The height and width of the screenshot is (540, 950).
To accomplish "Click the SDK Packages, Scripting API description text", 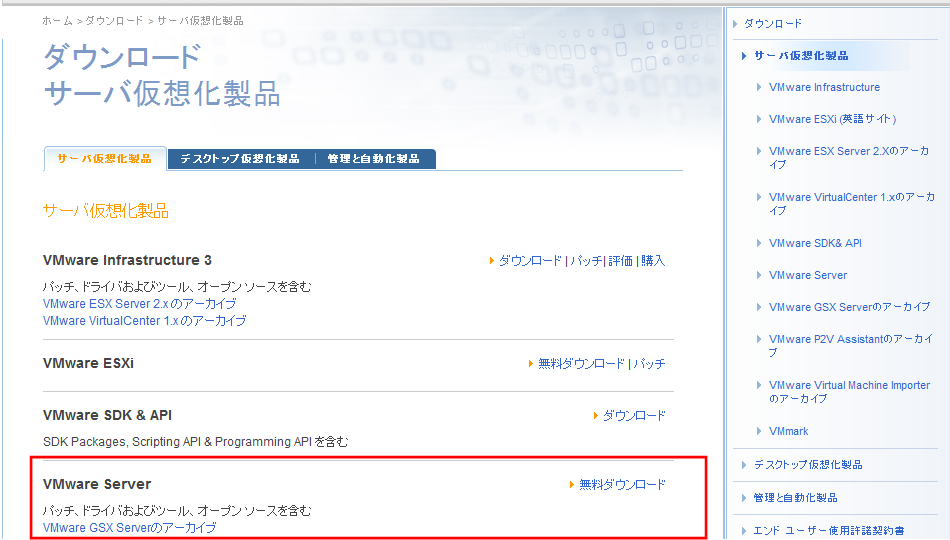I will click(196, 442).
